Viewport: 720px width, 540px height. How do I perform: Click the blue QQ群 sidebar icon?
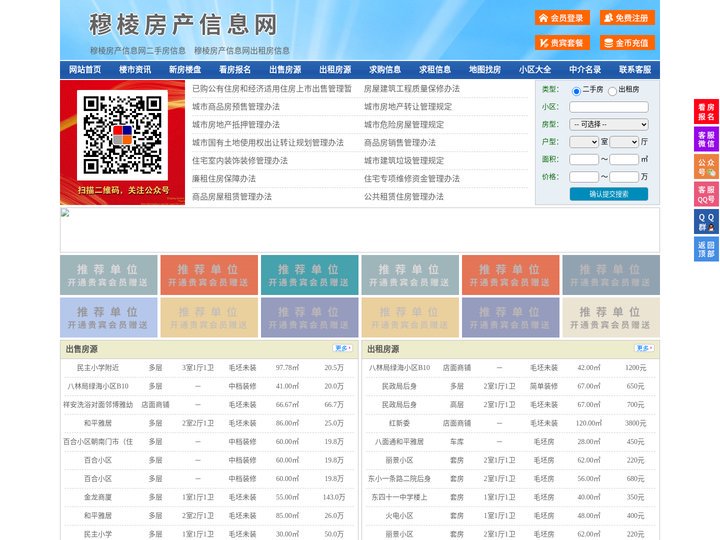706,222
